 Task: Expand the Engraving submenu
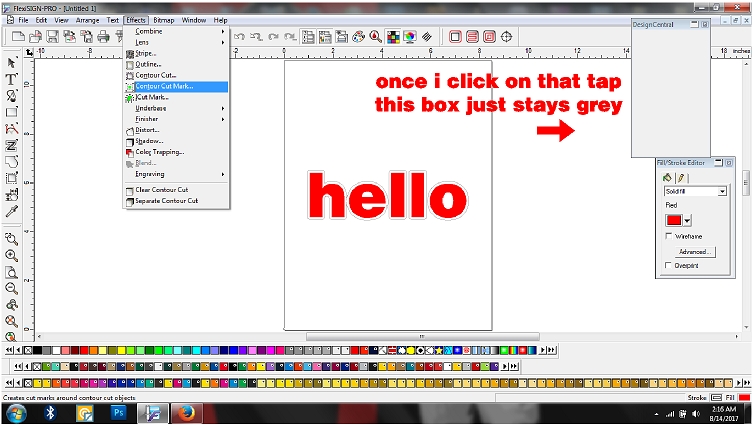(176, 174)
